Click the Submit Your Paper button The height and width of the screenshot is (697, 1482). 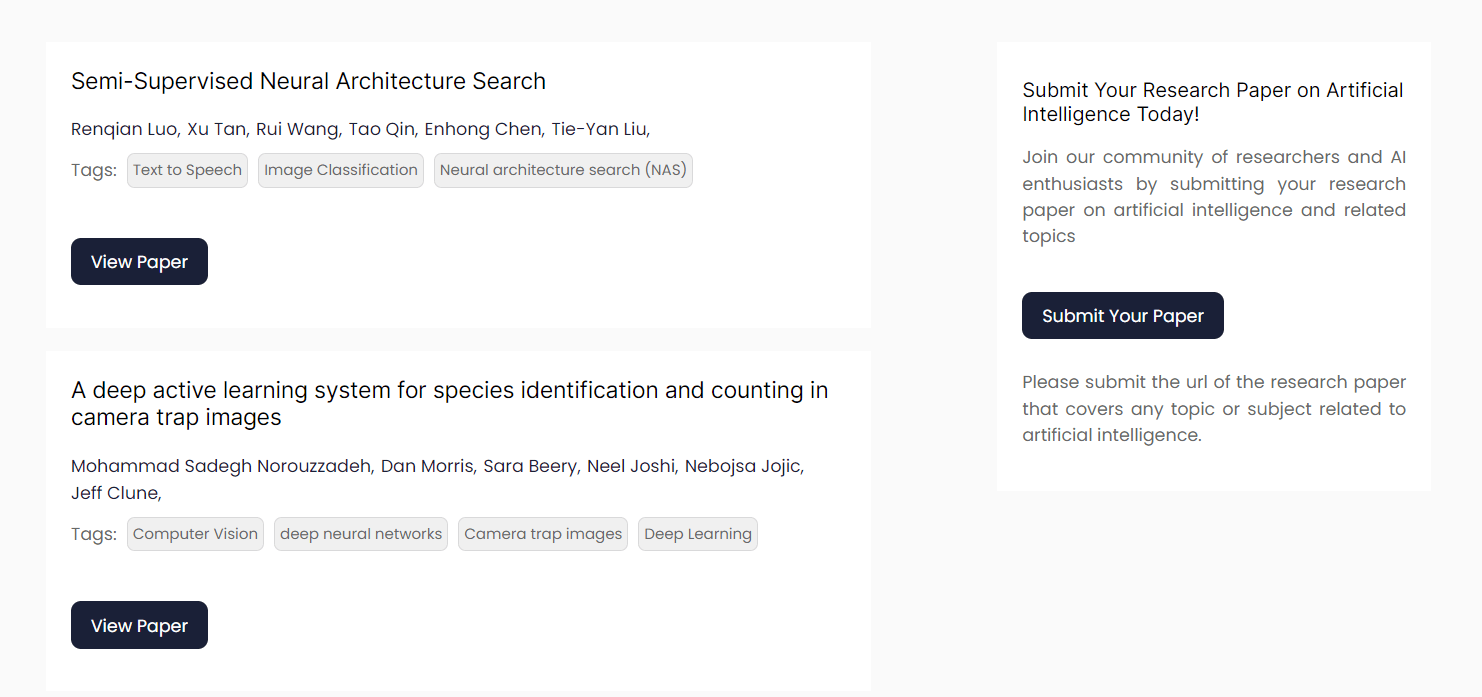(1123, 315)
